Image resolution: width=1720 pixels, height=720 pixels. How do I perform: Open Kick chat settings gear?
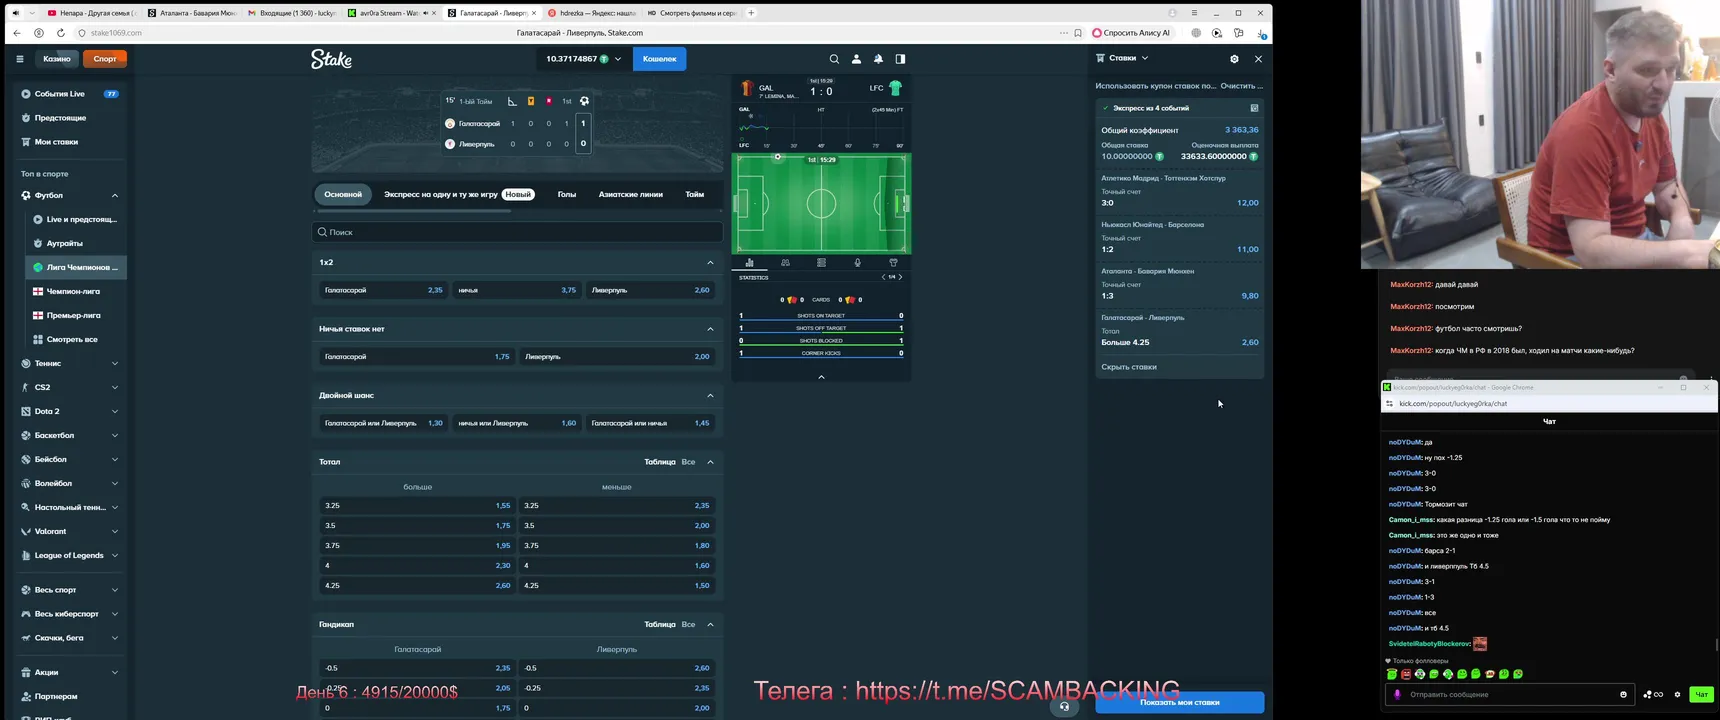tap(1677, 694)
